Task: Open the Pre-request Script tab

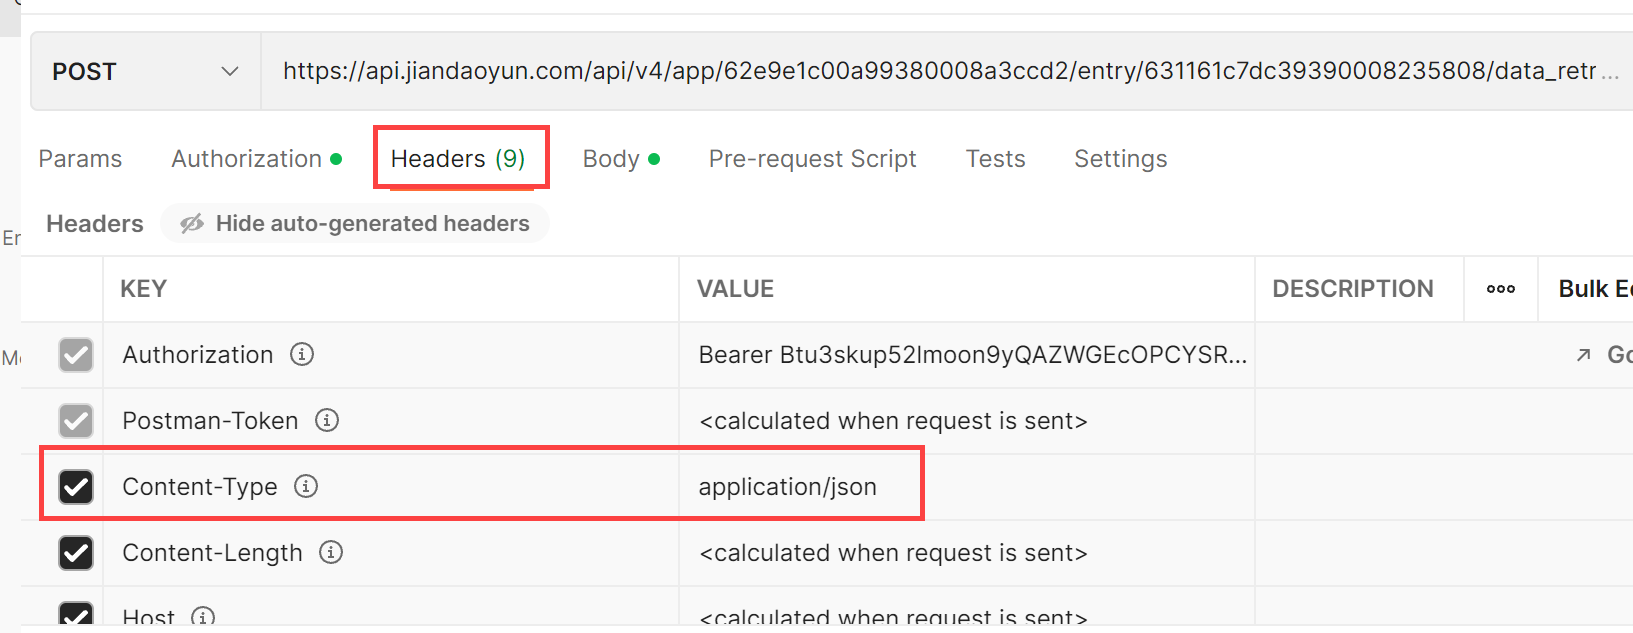Action: [812, 159]
